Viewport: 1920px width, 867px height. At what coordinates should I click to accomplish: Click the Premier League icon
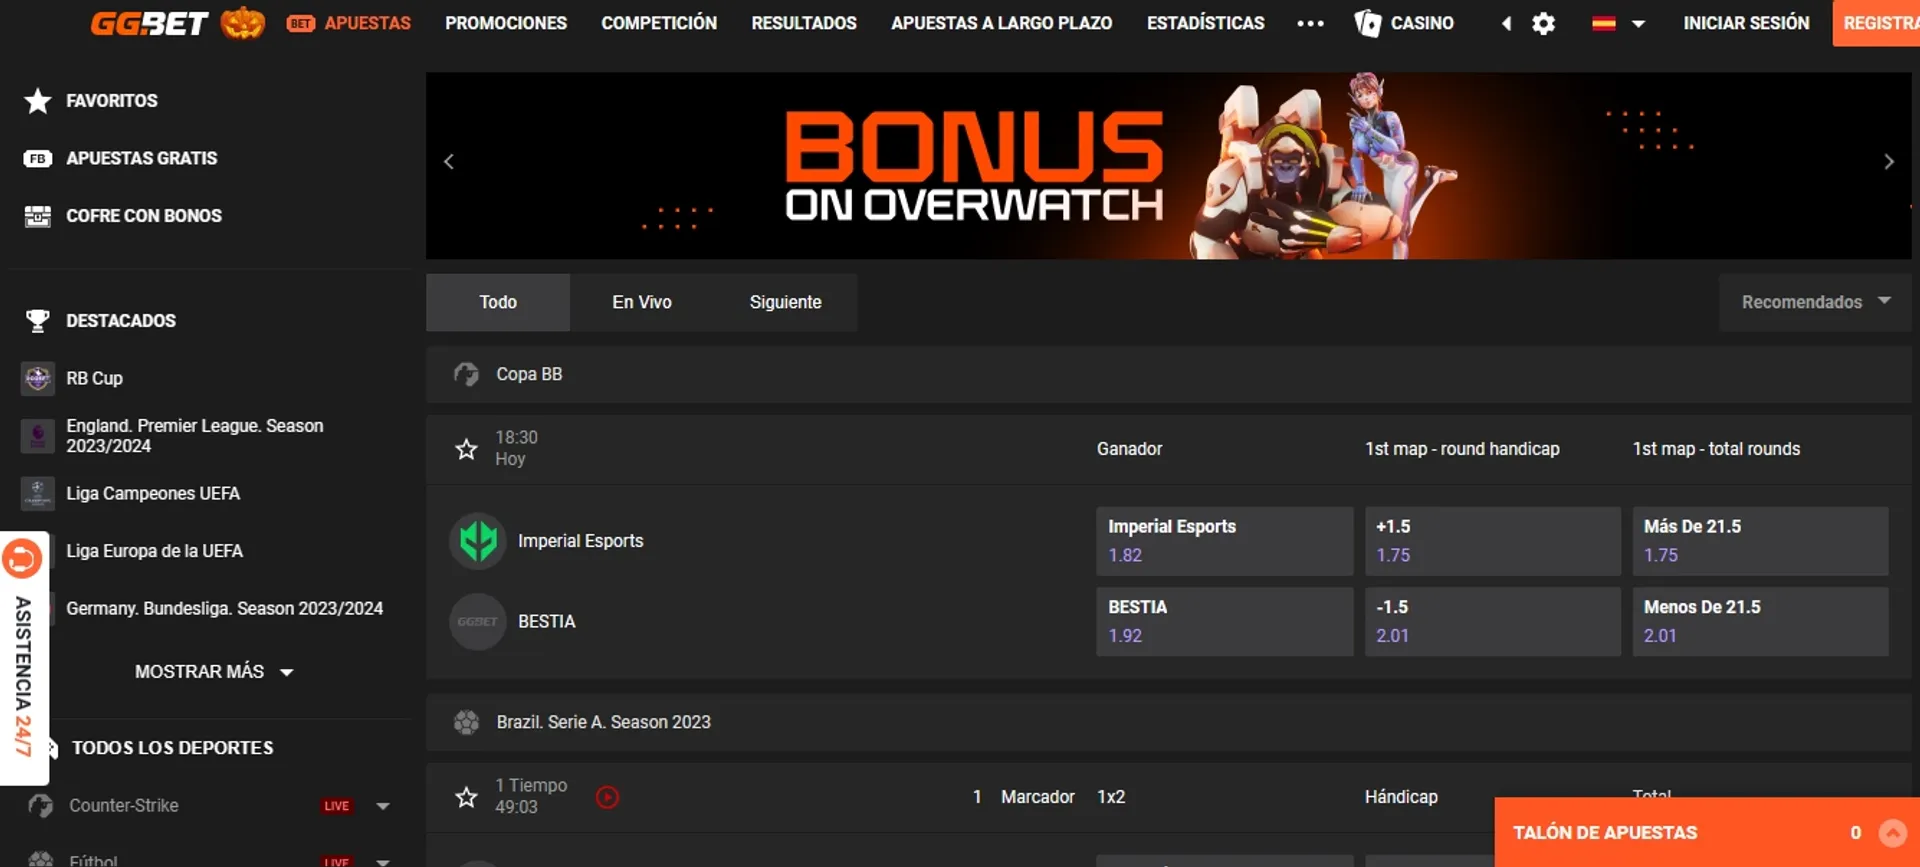point(38,436)
